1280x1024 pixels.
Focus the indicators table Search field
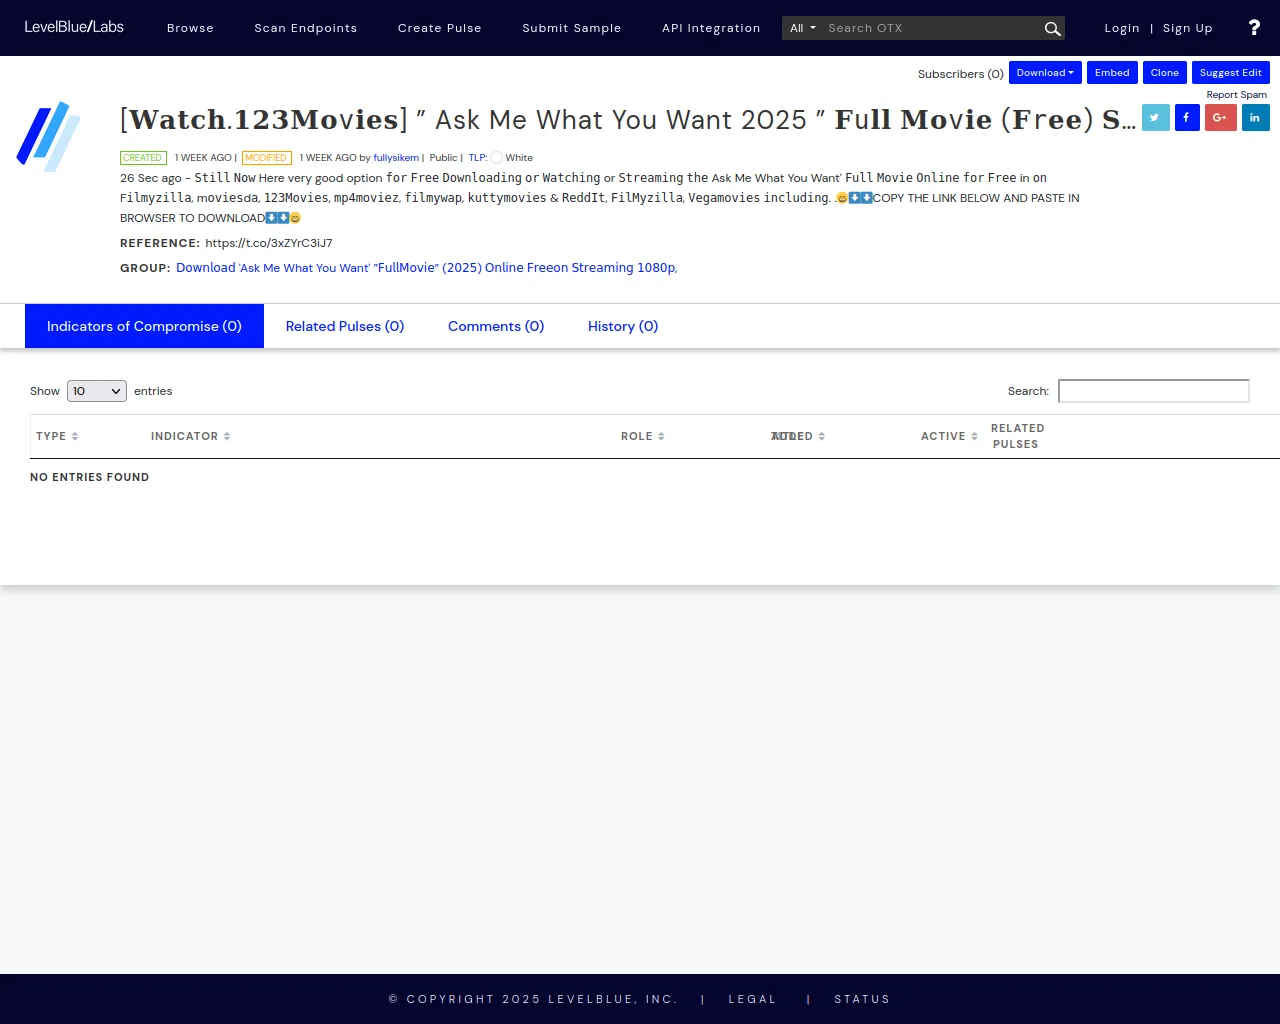pos(1154,391)
